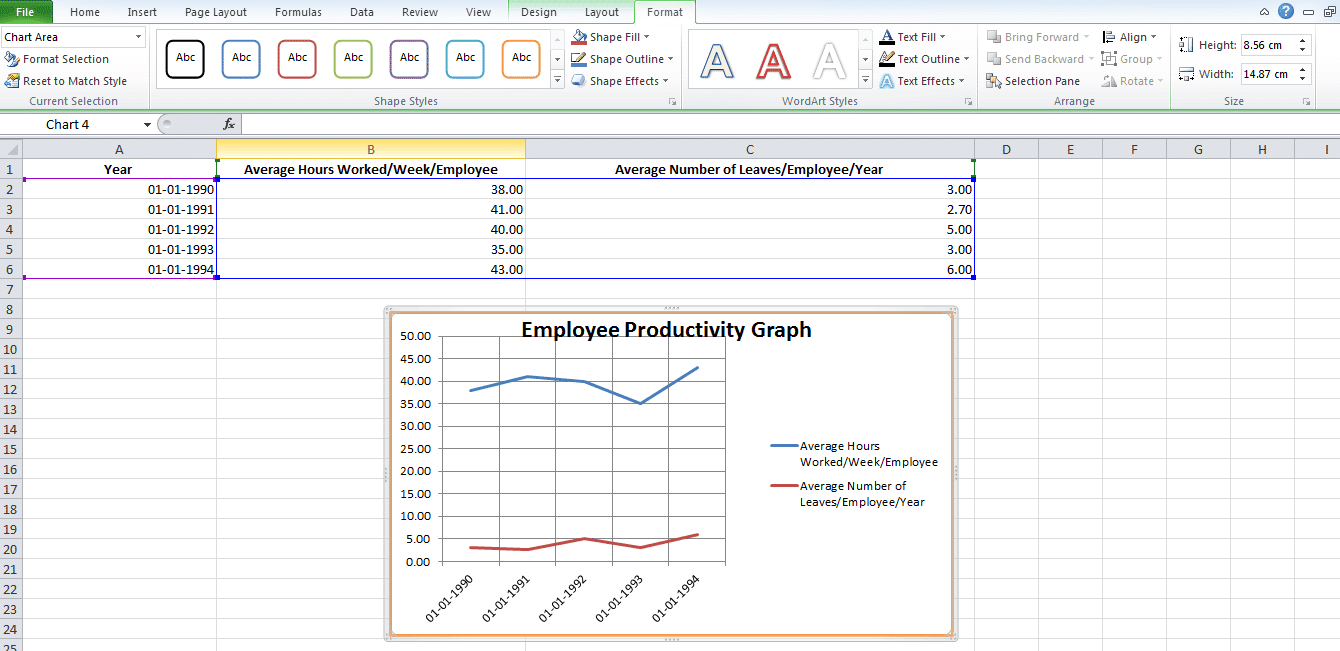Expand the Name Box dropdown arrow
The image size is (1340, 651).
click(x=147, y=125)
